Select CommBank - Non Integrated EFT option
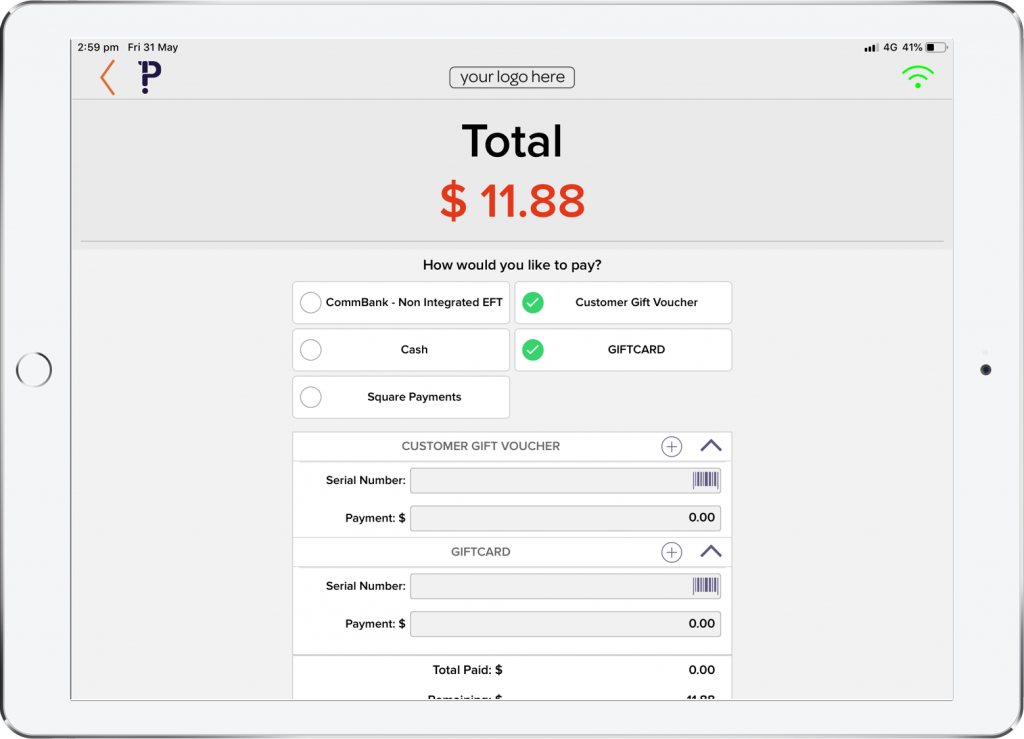 (401, 302)
